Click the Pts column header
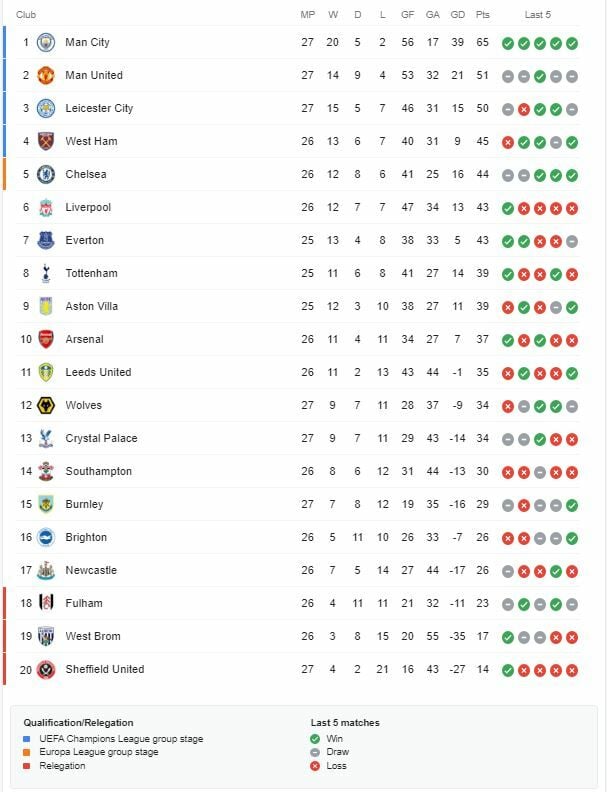 [483, 15]
